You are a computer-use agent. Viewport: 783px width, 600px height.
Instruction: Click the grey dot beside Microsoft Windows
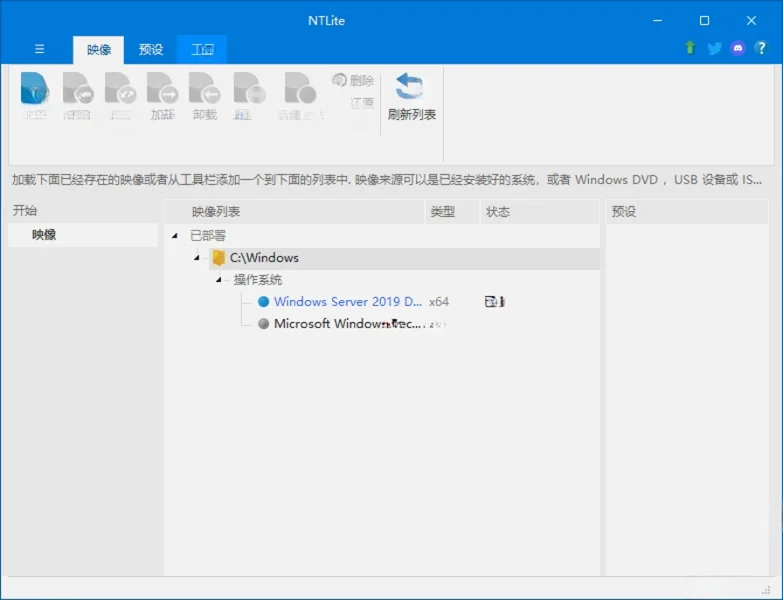[x=264, y=323]
